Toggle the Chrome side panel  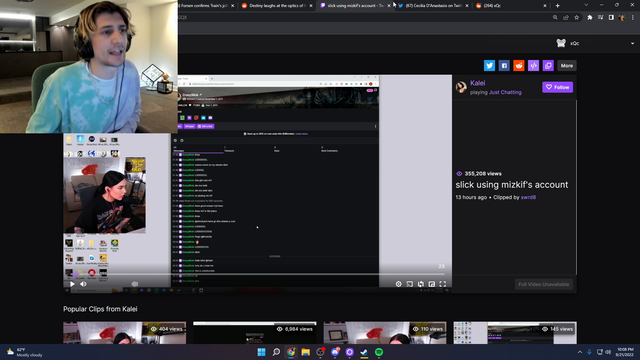click(611, 18)
